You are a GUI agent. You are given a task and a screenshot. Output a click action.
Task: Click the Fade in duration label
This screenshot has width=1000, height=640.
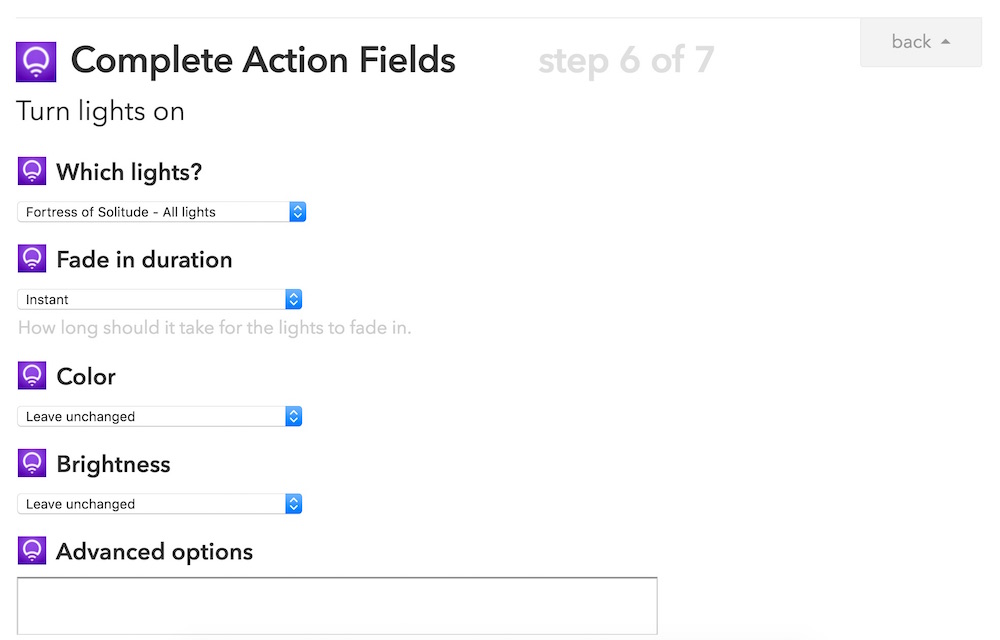[144, 260]
